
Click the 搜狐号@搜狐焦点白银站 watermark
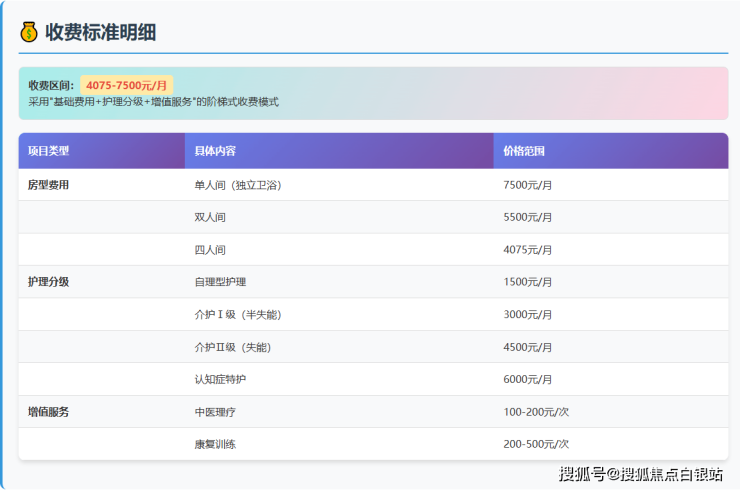[641, 474]
